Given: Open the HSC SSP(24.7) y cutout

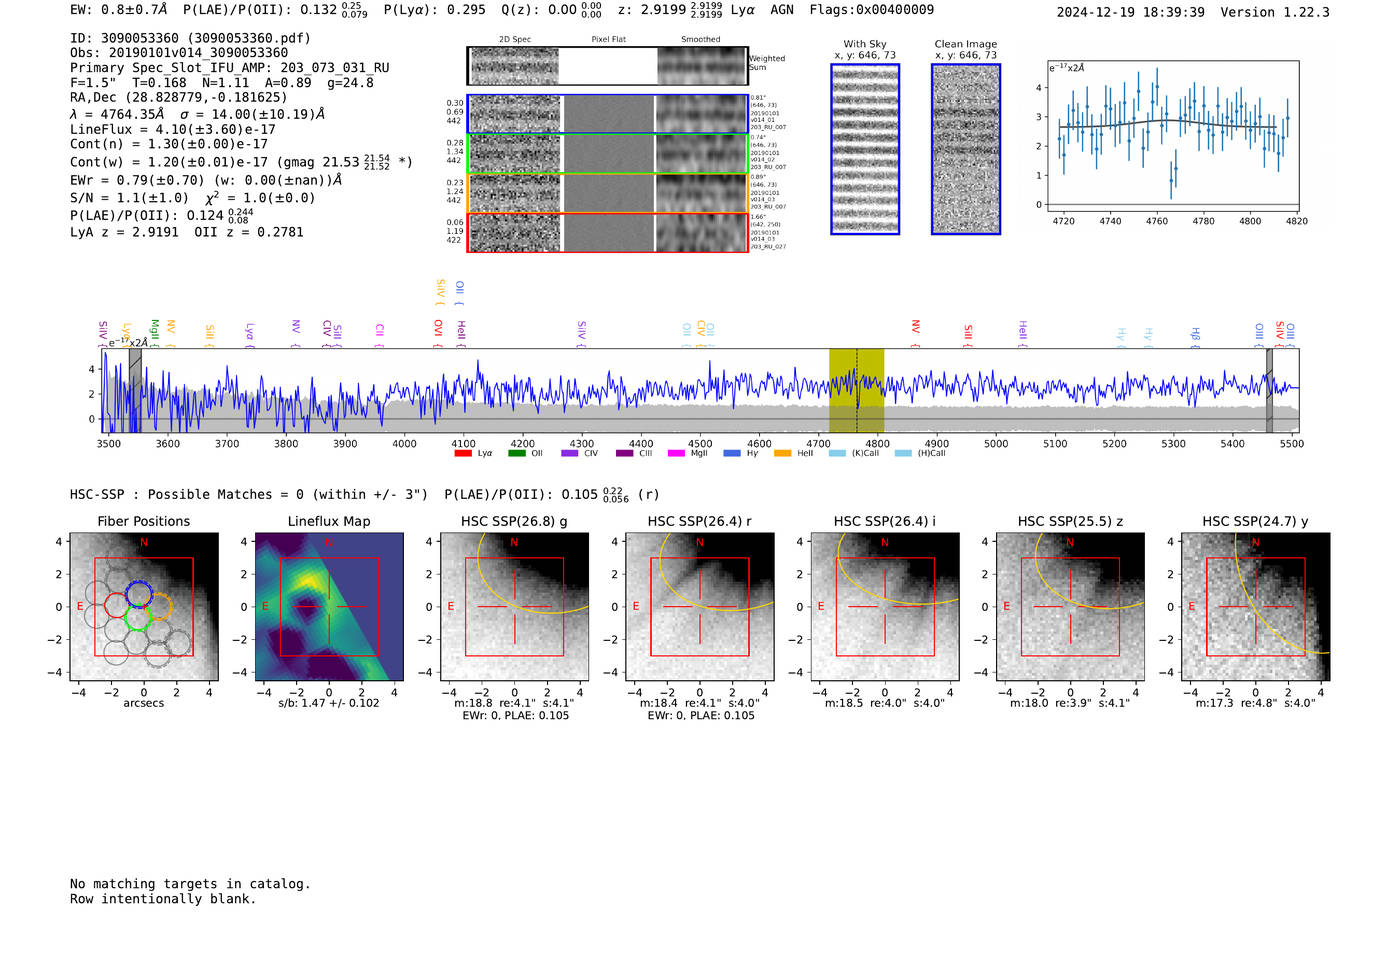Looking at the screenshot, I should [x=1256, y=607].
